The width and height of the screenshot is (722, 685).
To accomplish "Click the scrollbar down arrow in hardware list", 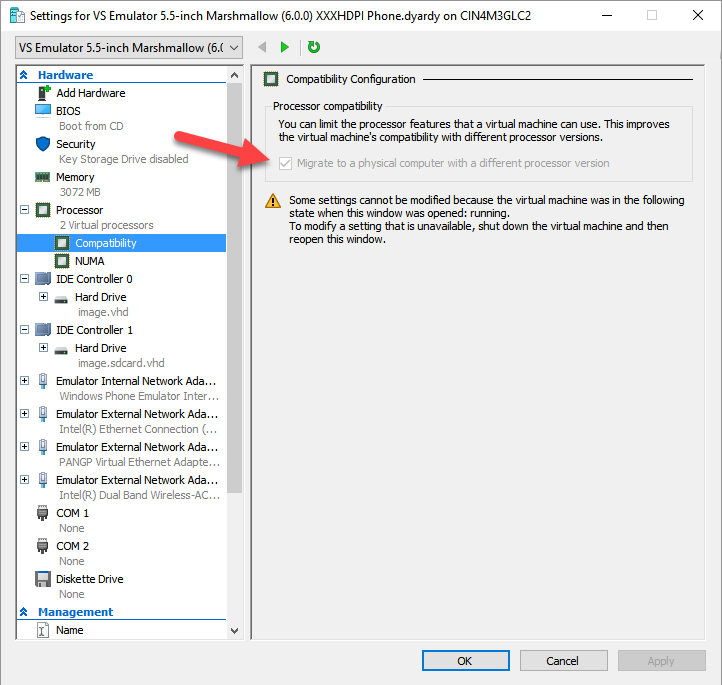I will coord(235,631).
